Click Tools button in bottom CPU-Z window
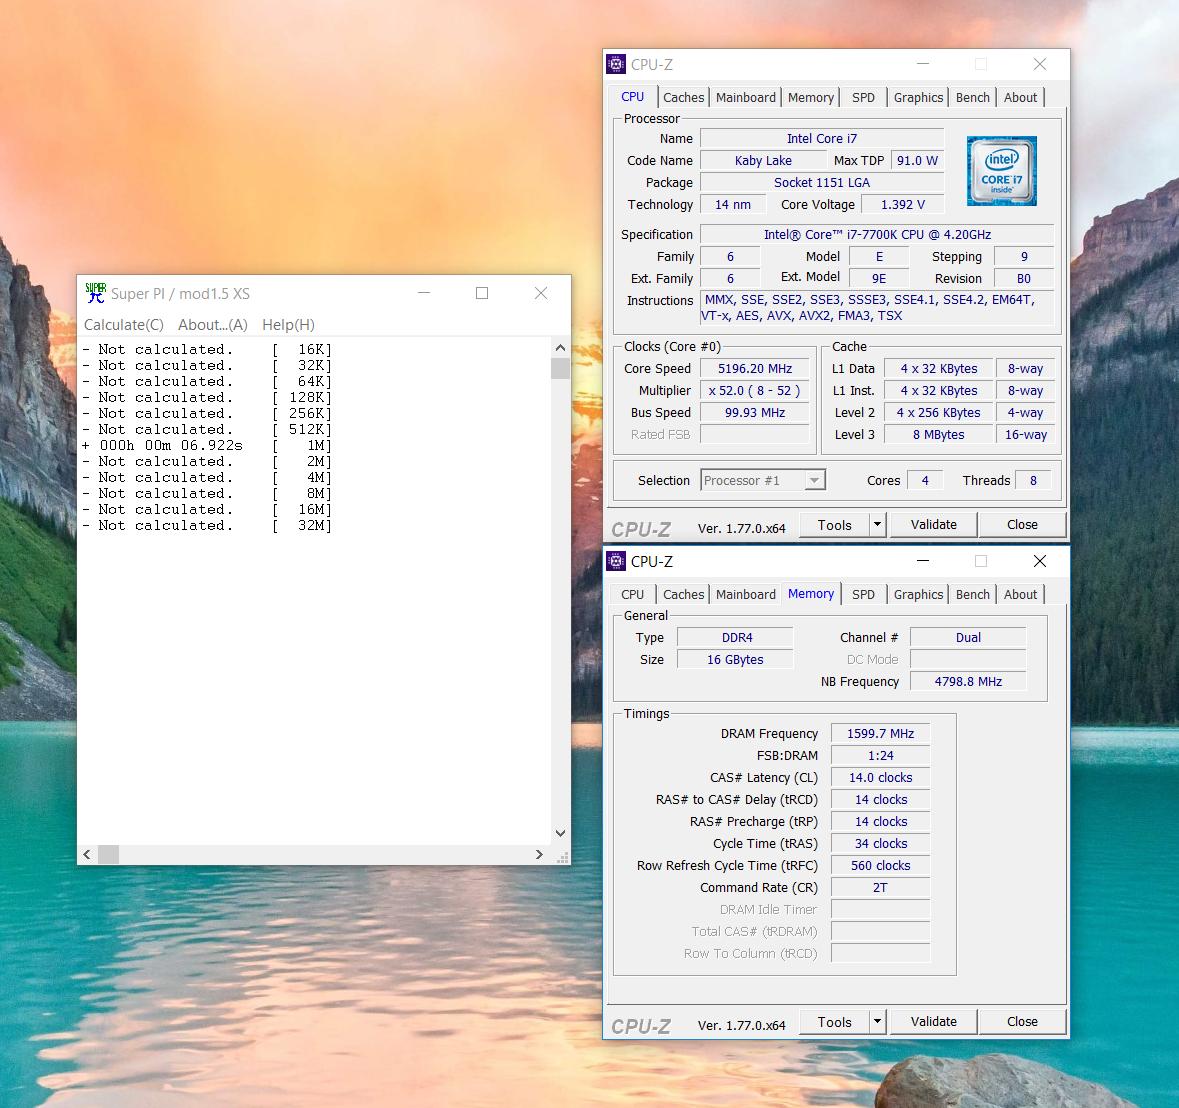This screenshot has height=1108, width=1179. [x=834, y=1022]
